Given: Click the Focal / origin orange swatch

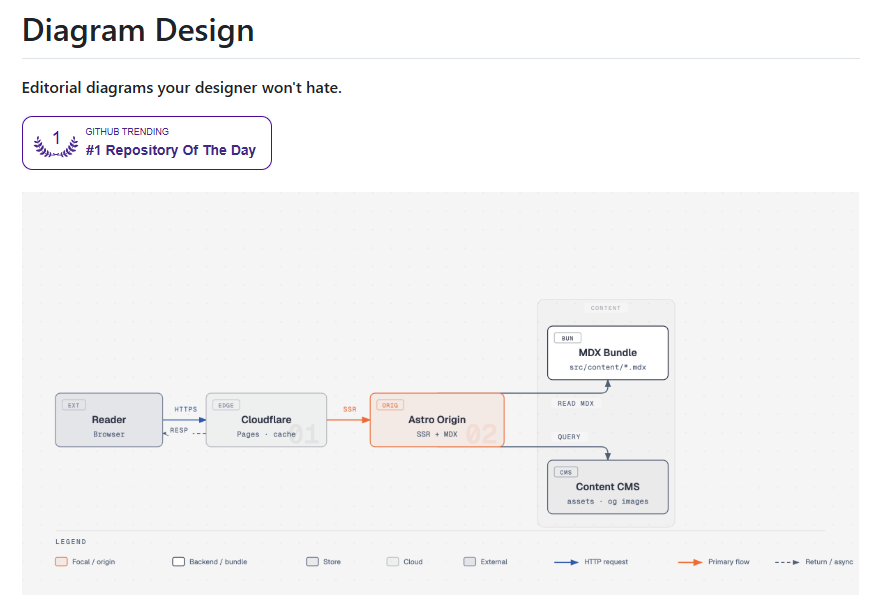Looking at the screenshot, I should pos(62,562).
